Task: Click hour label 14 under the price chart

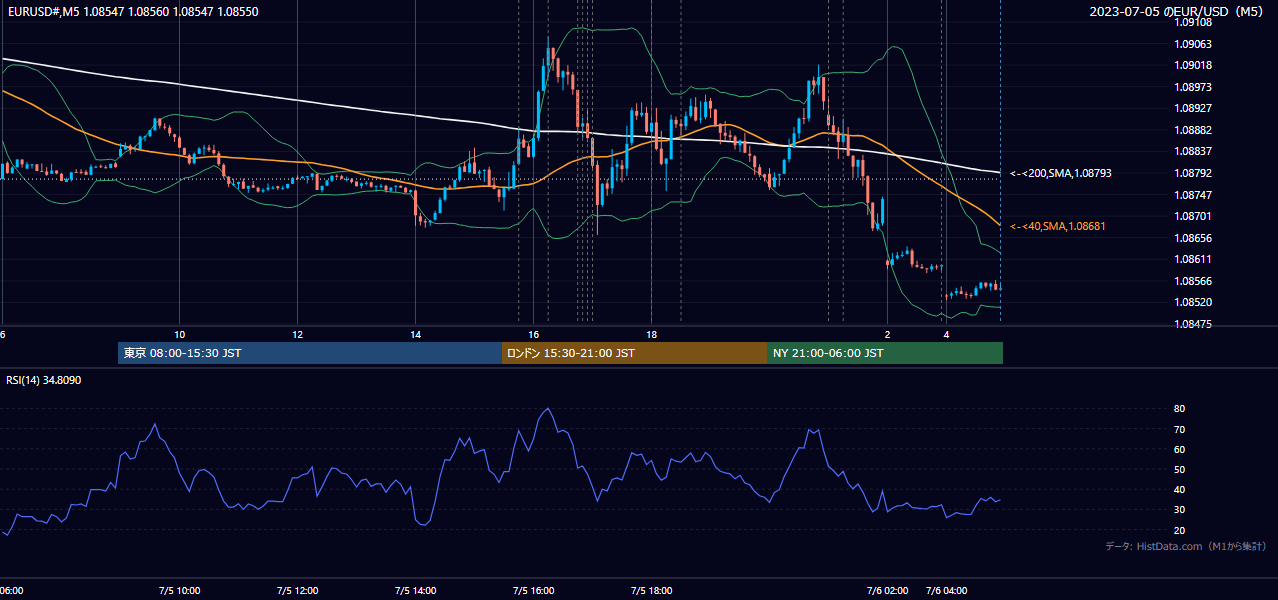Action: pos(415,334)
